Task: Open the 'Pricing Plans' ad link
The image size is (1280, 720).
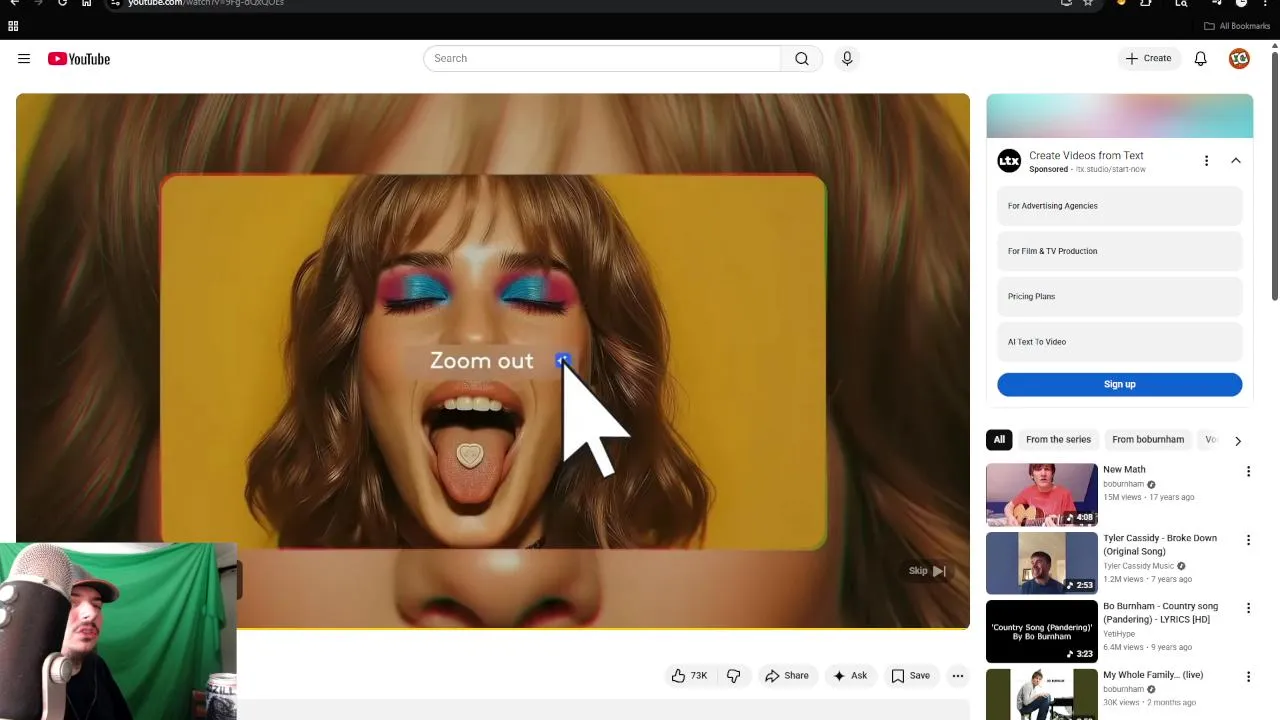Action: [1119, 297]
